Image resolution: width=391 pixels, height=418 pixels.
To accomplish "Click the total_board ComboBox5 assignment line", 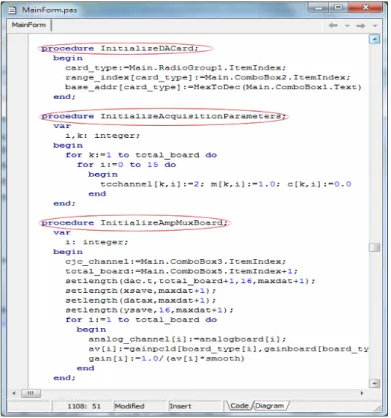I will 181,271.
